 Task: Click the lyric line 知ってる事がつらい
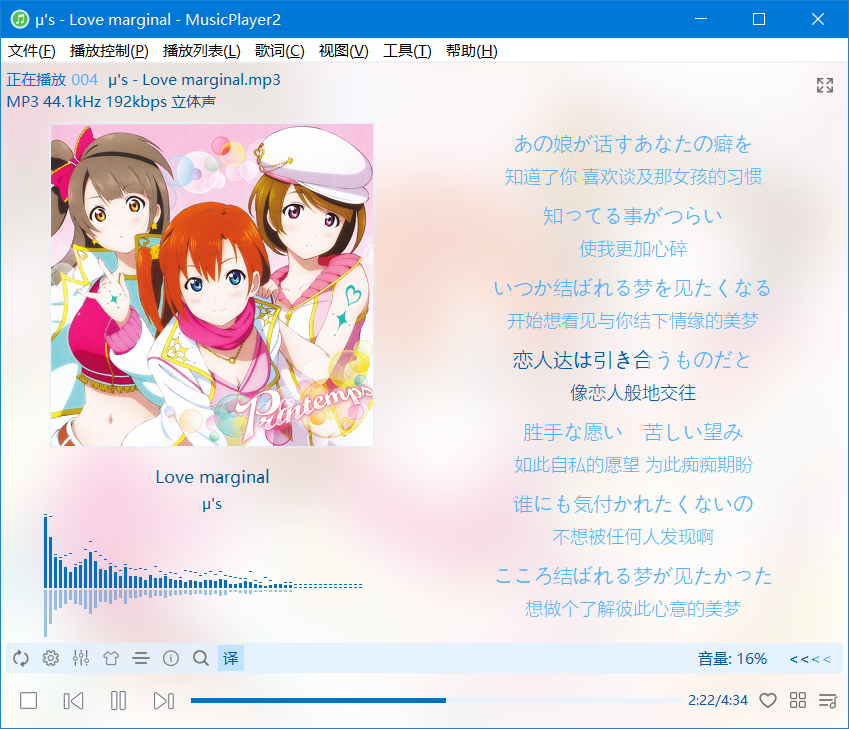click(632, 216)
